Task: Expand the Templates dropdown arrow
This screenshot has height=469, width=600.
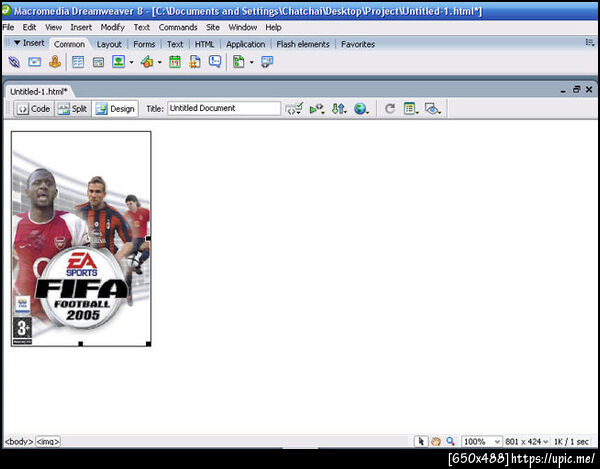Action: [x=252, y=62]
